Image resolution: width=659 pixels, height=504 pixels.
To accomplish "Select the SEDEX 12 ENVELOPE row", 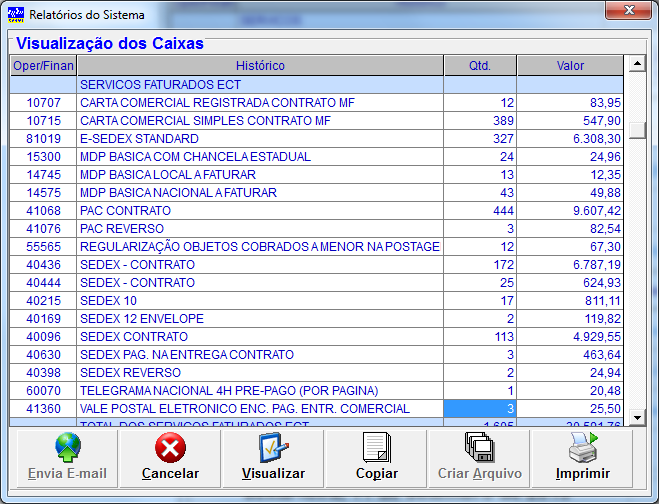I will 316,319.
